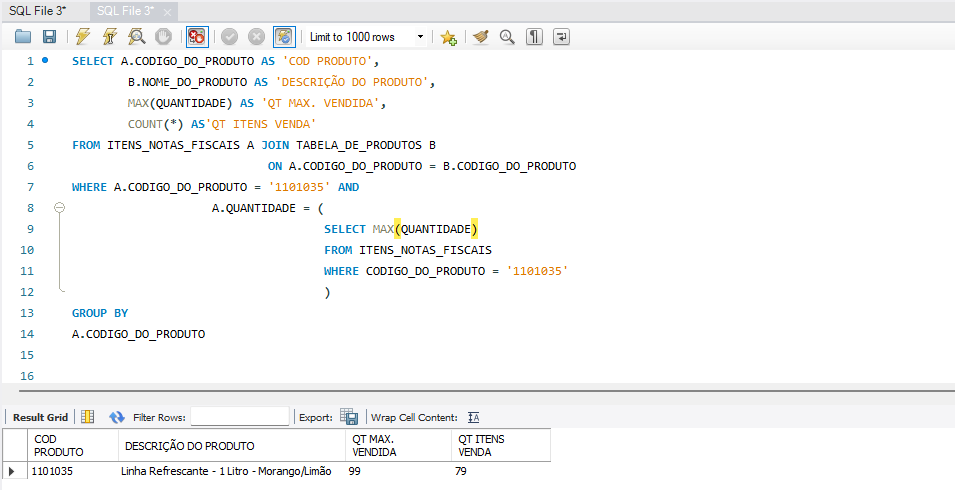Viewport: 955px width, 490px height.
Task: Click TABELA_DE_PRODUTOS in FROM clause
Action: click(359, 145)
